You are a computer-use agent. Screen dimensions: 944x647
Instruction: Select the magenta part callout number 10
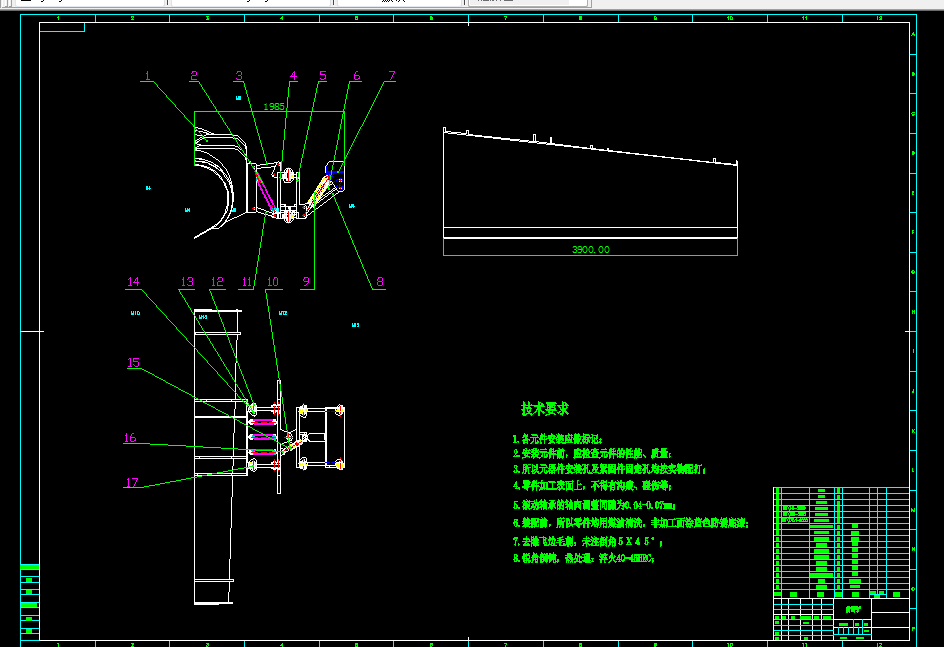[273, 282]
